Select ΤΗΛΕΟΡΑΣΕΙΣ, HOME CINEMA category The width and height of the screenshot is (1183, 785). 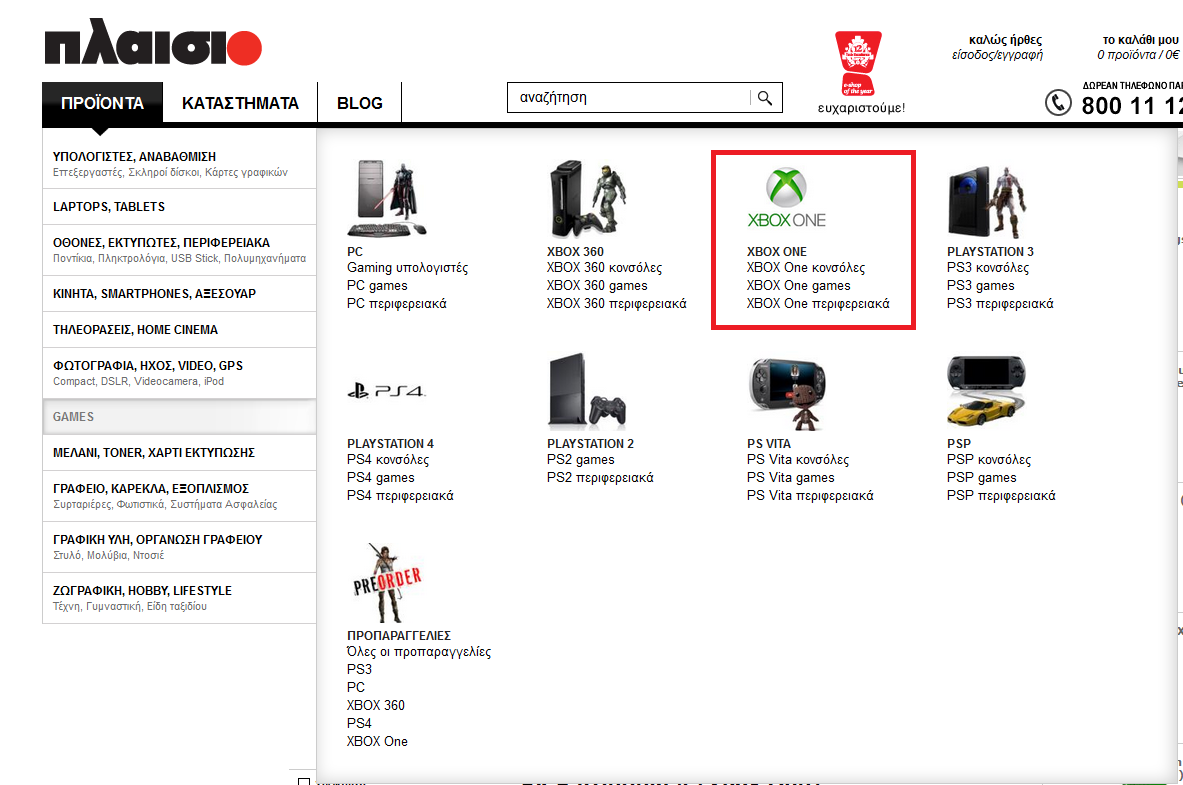(179, 330)
